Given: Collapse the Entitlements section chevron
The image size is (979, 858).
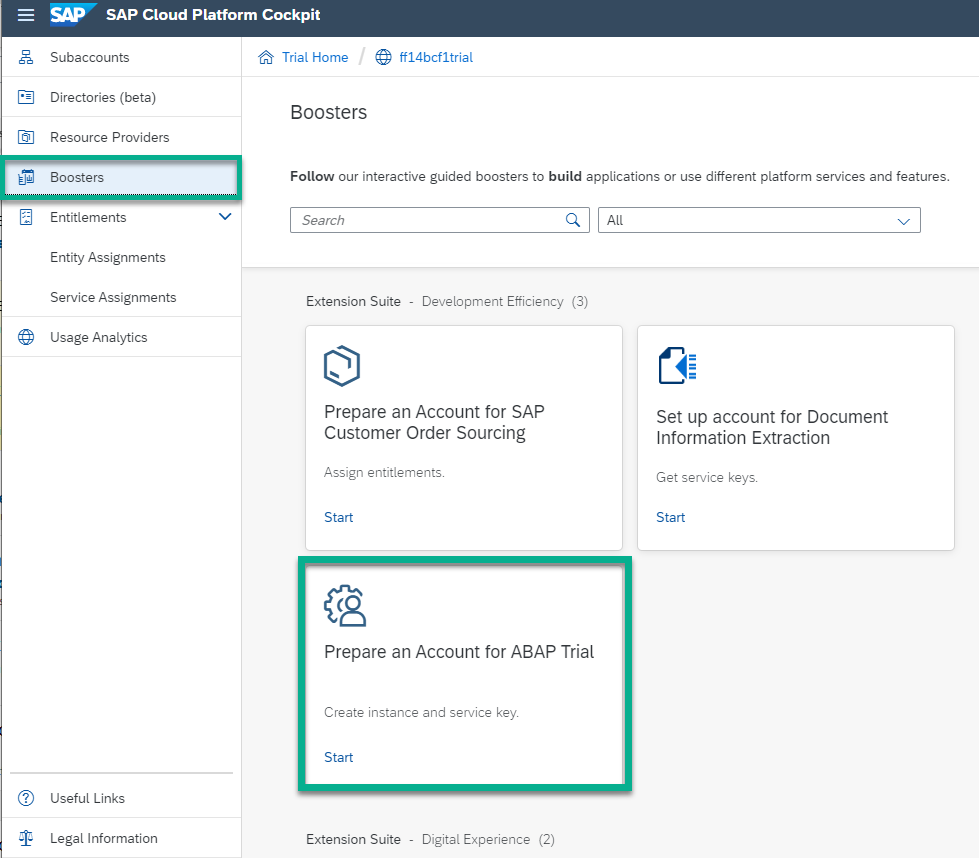Looking at the screenshot, I should 225,217.
